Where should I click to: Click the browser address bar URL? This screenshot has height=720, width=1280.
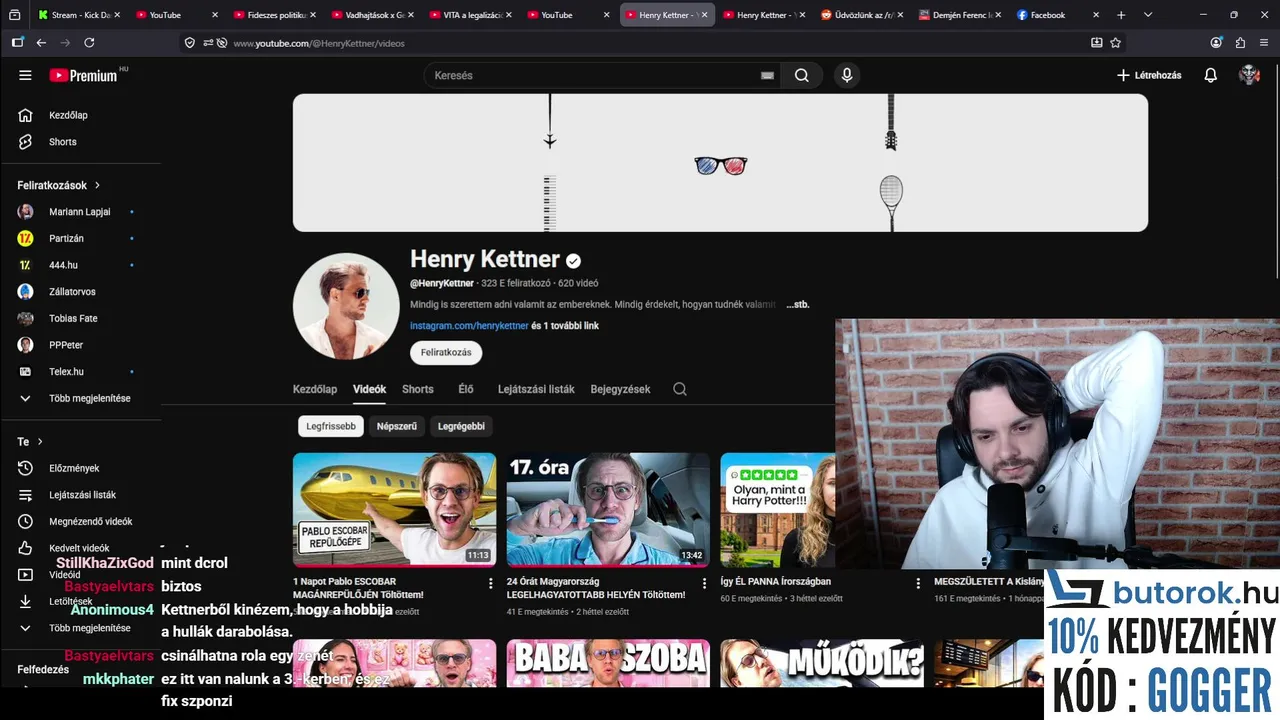(320, 43)
